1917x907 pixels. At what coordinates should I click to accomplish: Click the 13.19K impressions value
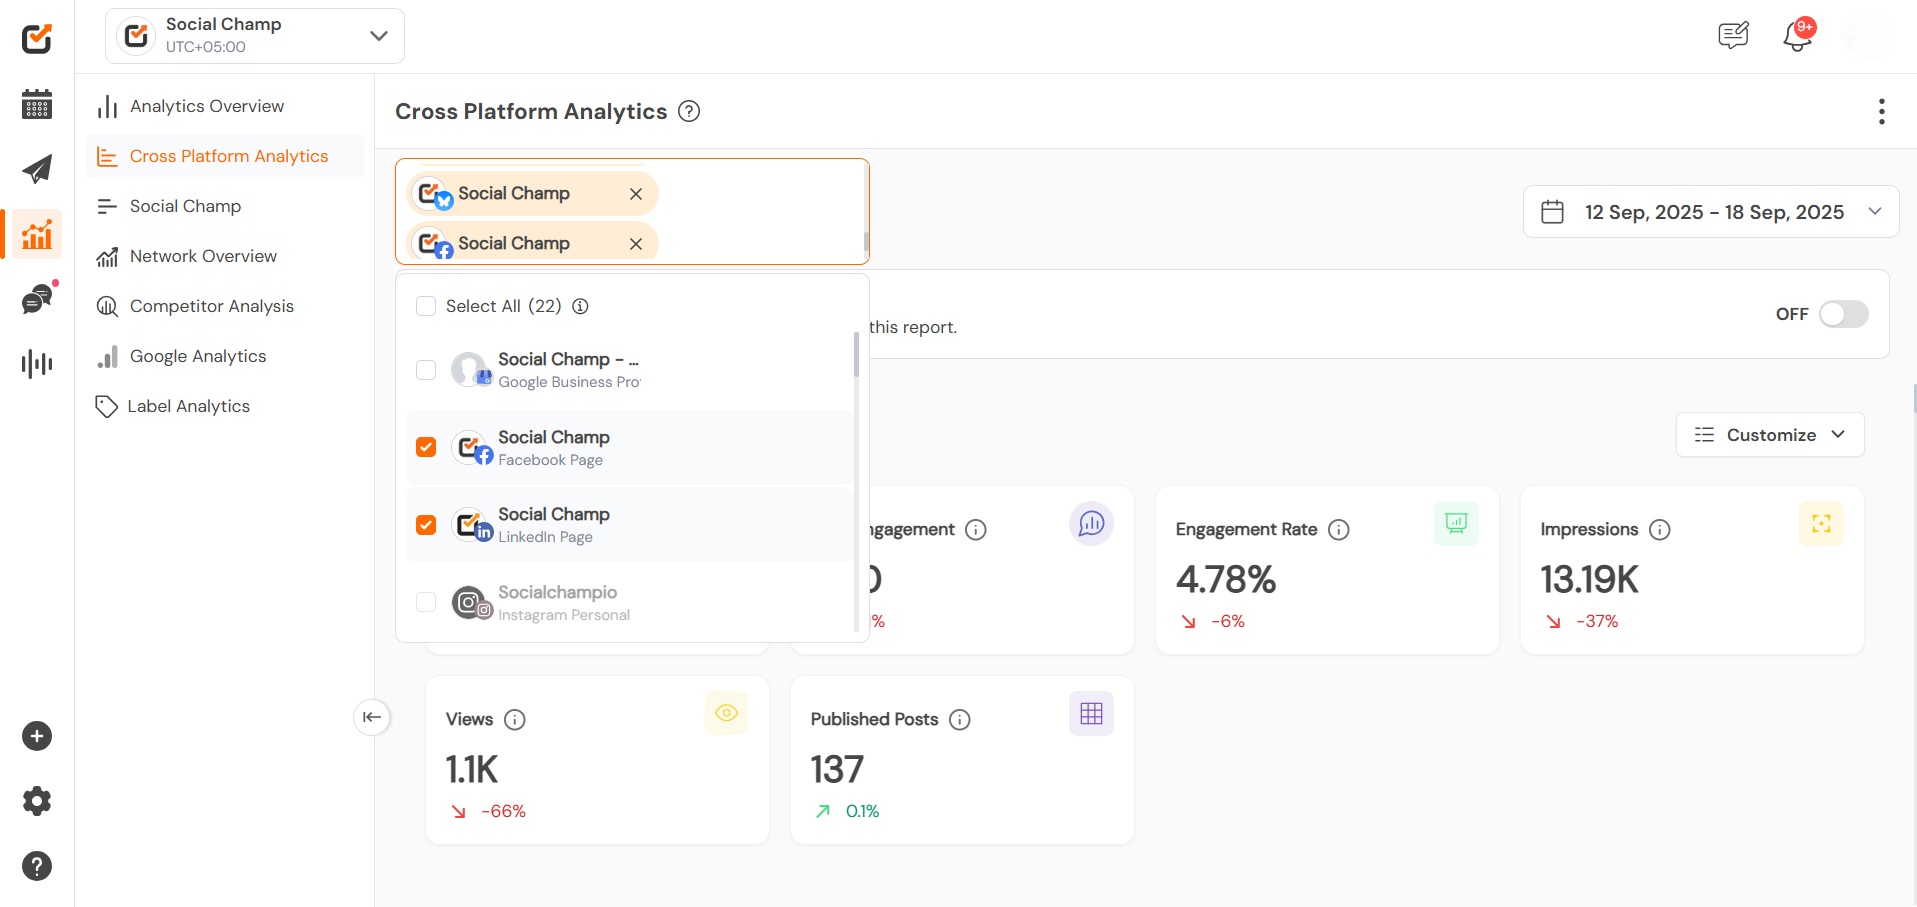(x=1589, y=580)
